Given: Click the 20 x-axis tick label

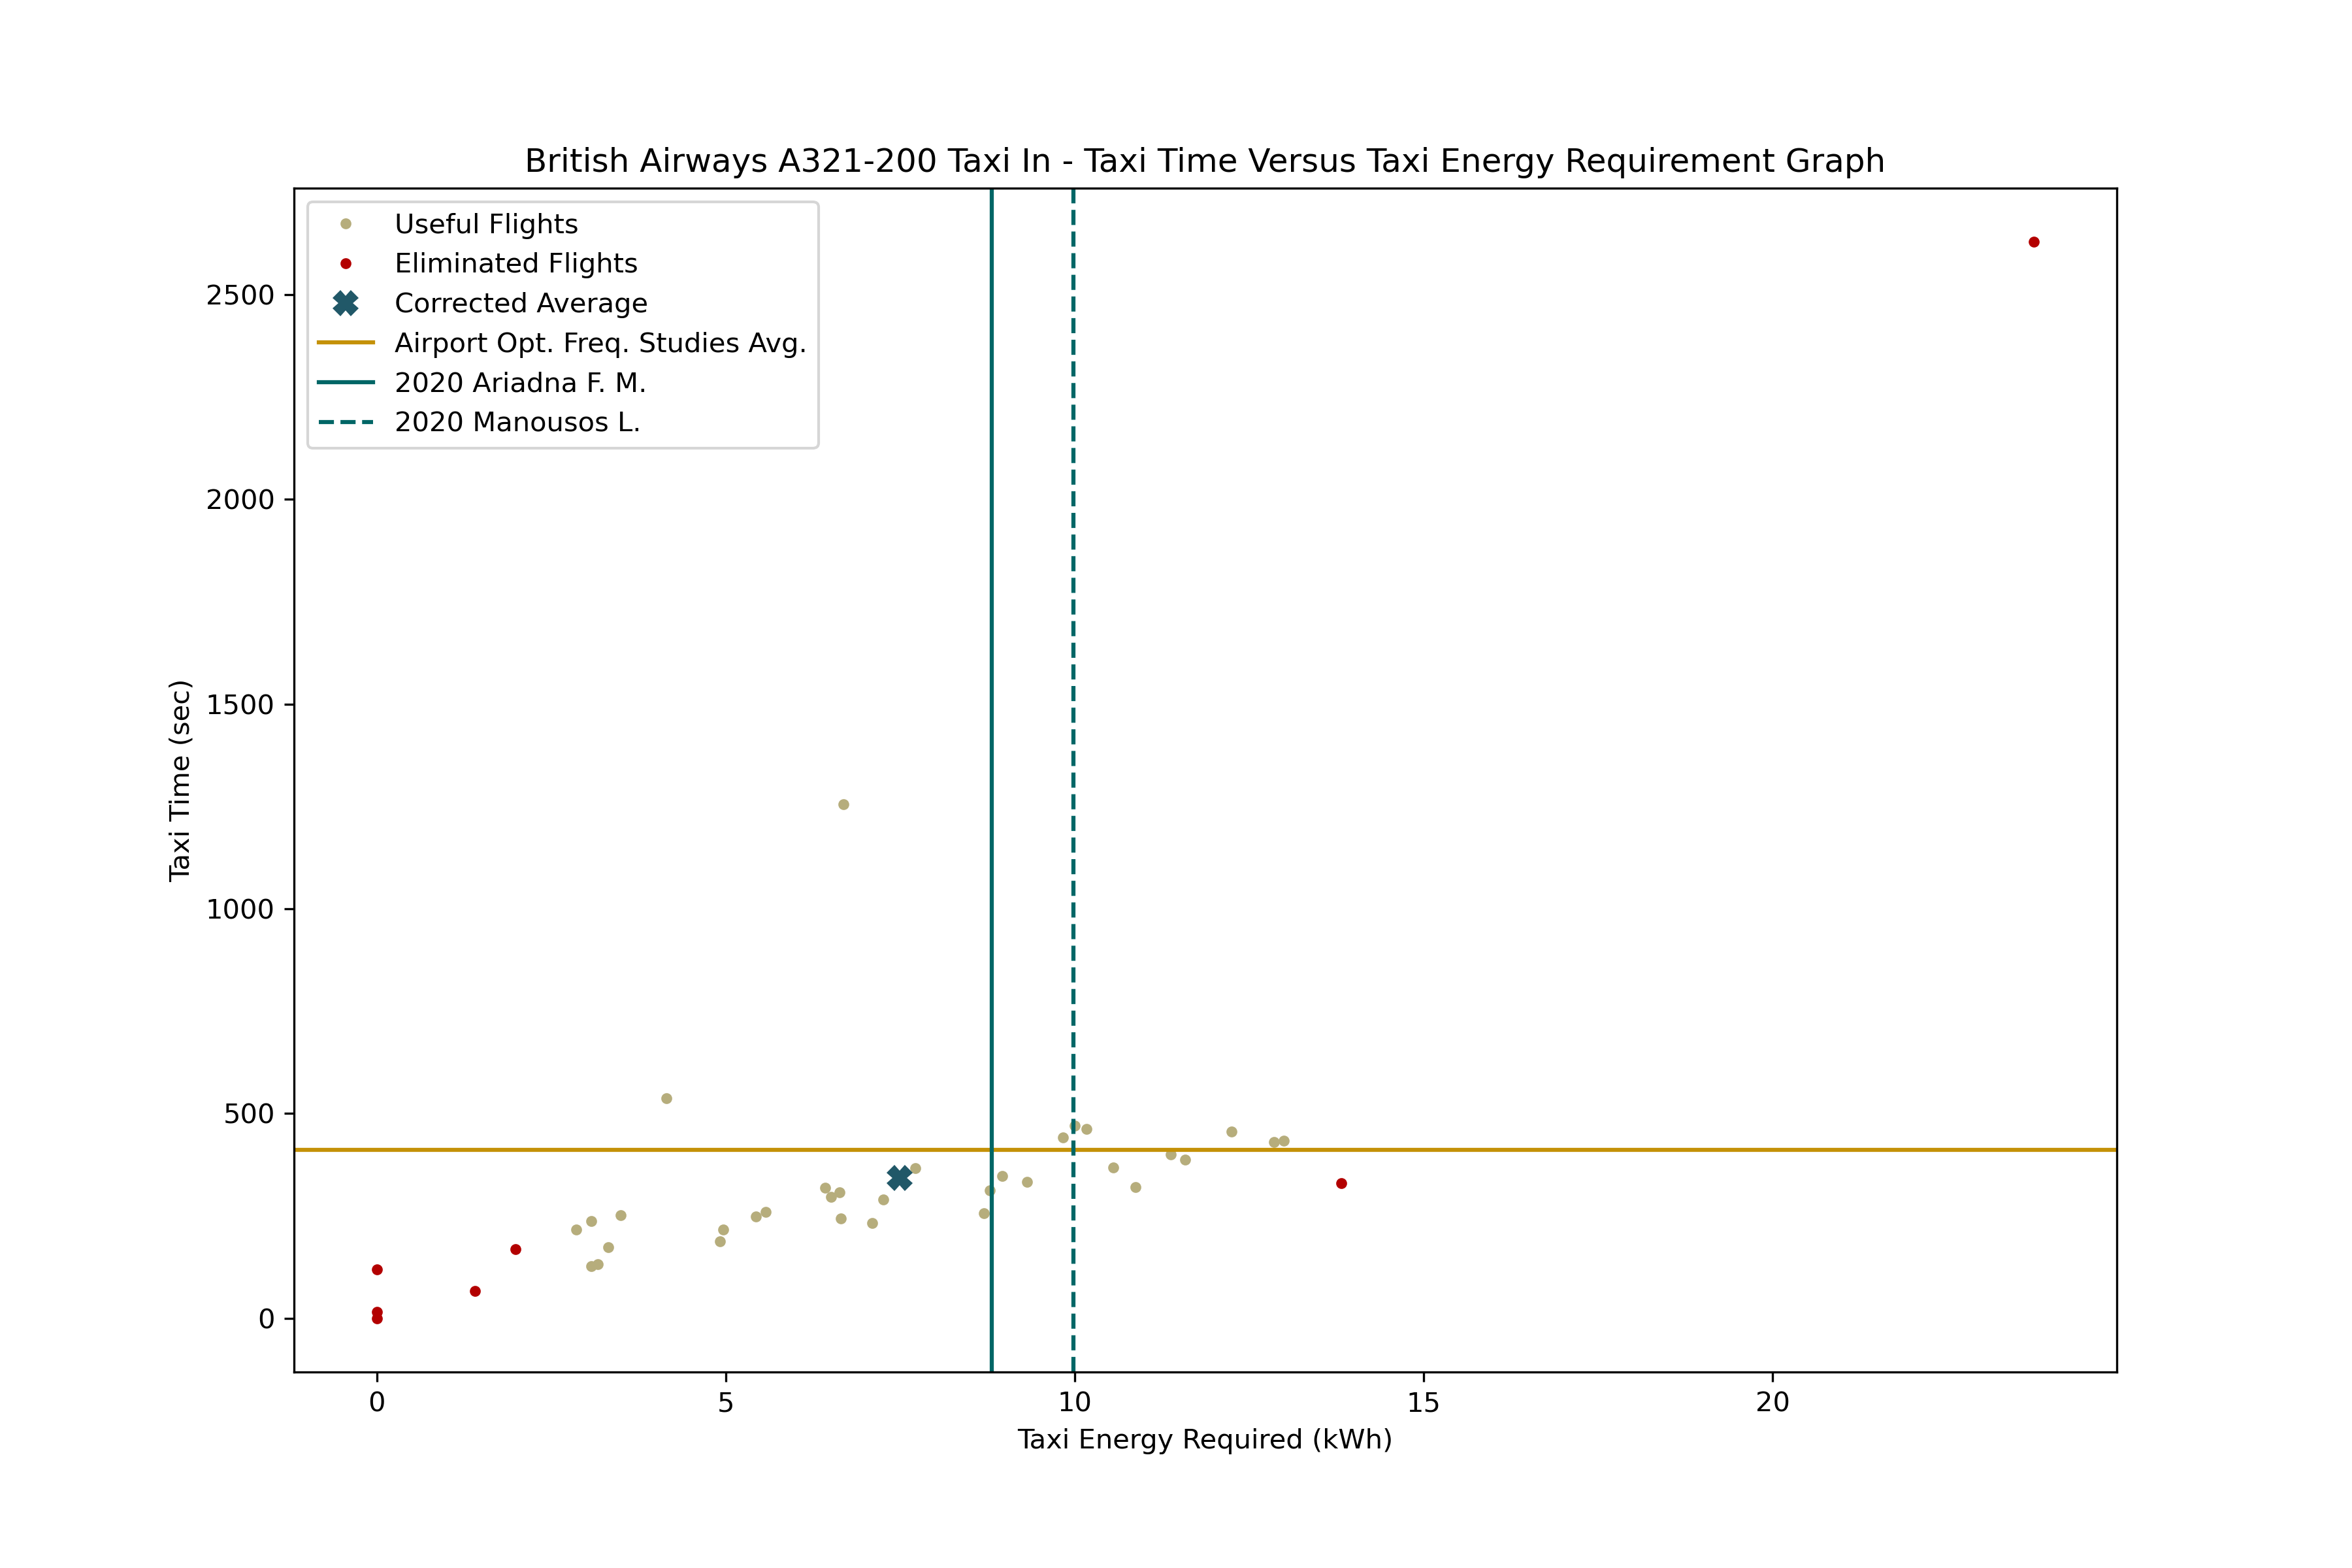Looking at the screenshot, I should click(1772, 1402).
